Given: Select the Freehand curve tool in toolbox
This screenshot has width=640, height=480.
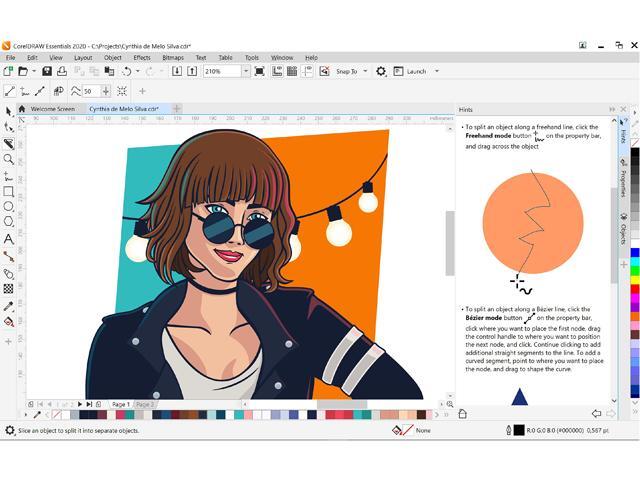Looking at the screenshot, I should pyautogui.click(x=8, y=176).
